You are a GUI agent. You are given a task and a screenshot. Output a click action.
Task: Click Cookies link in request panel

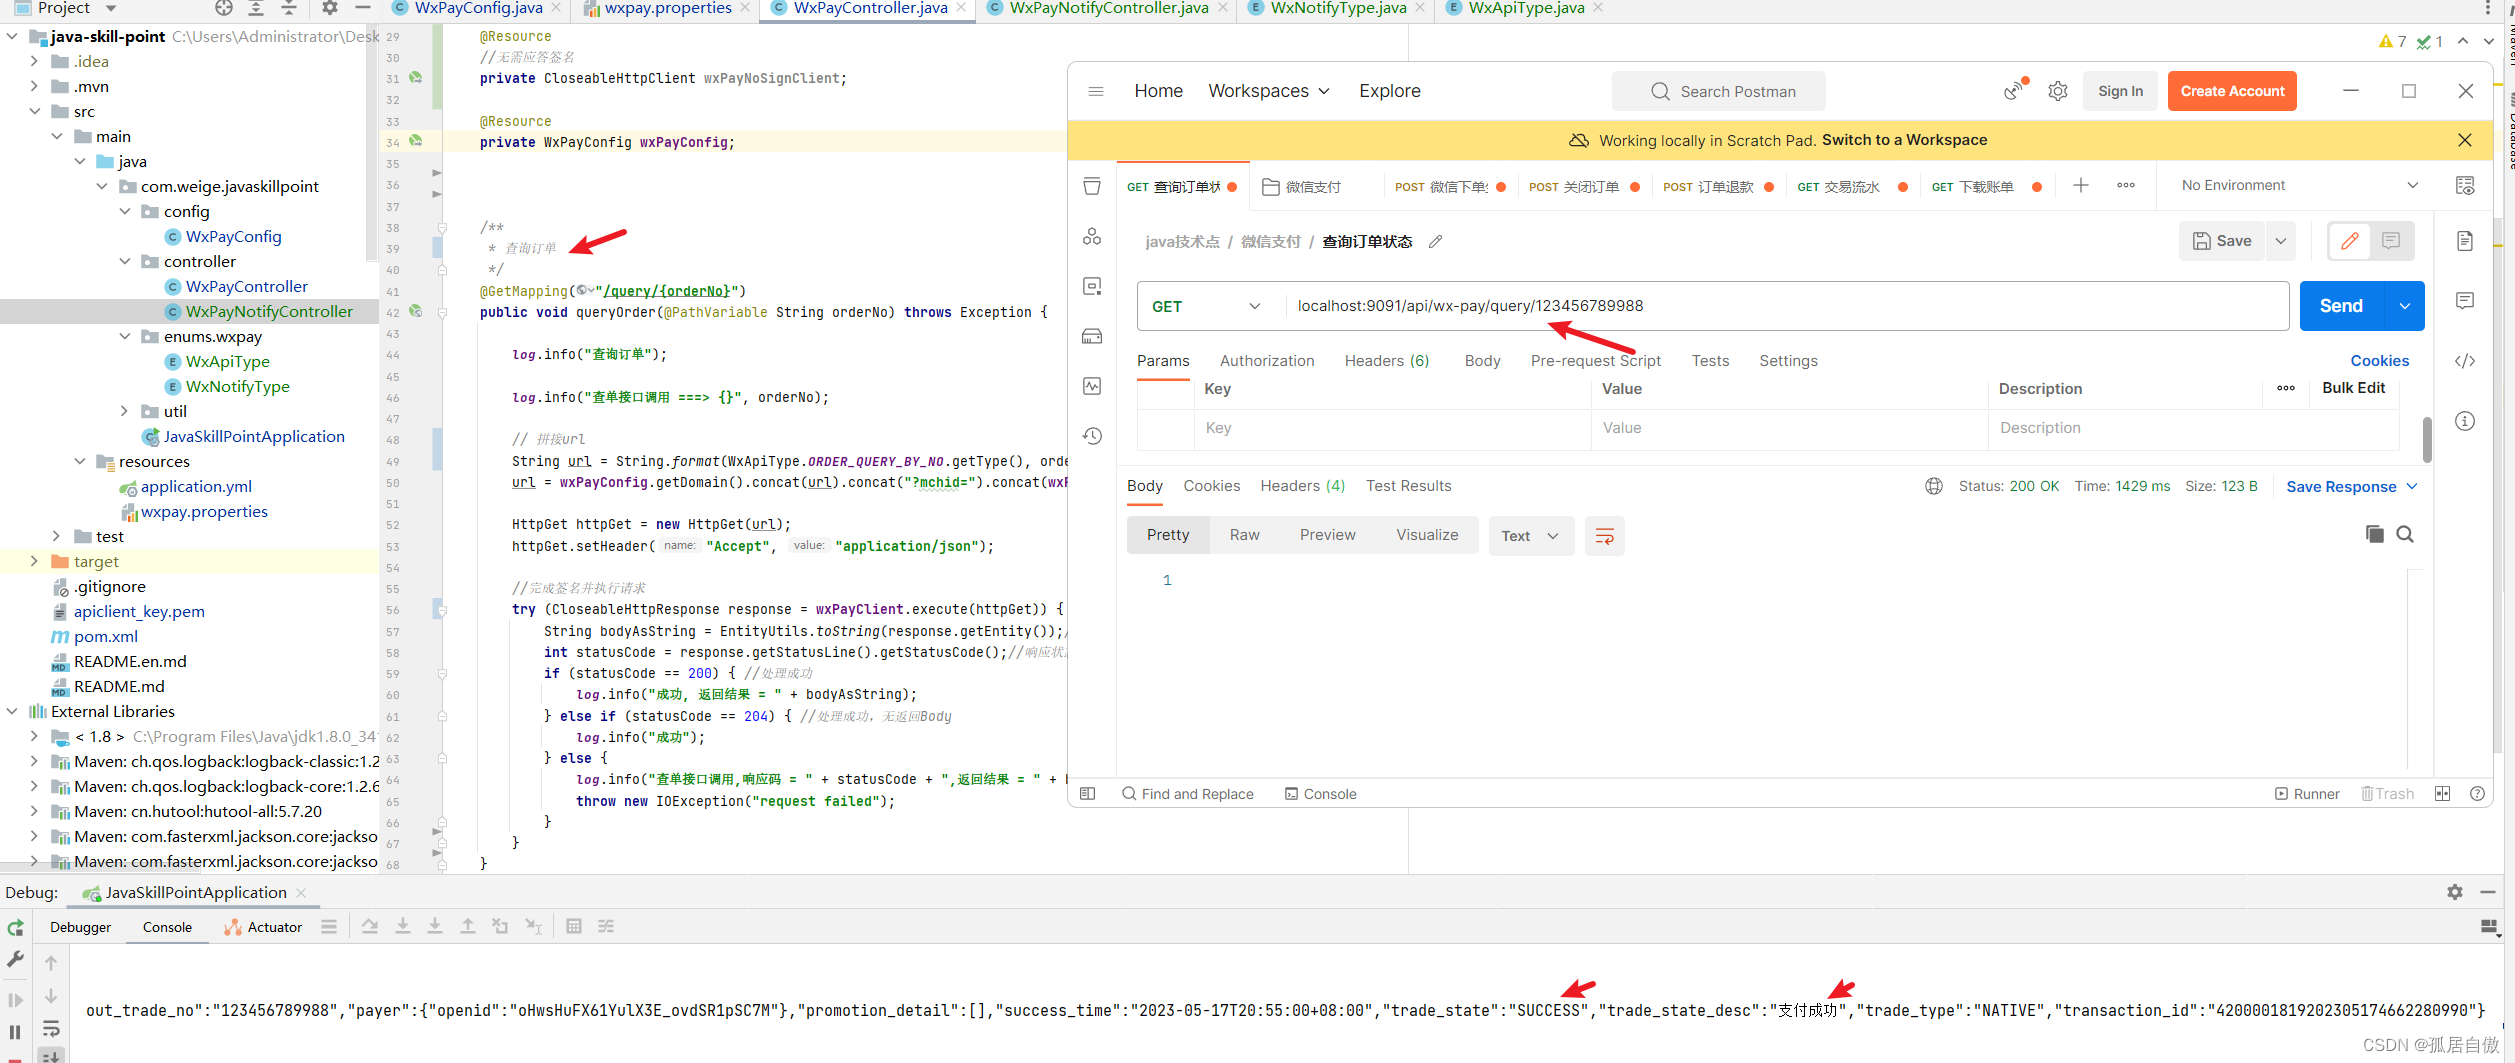tap(2379, 361)
